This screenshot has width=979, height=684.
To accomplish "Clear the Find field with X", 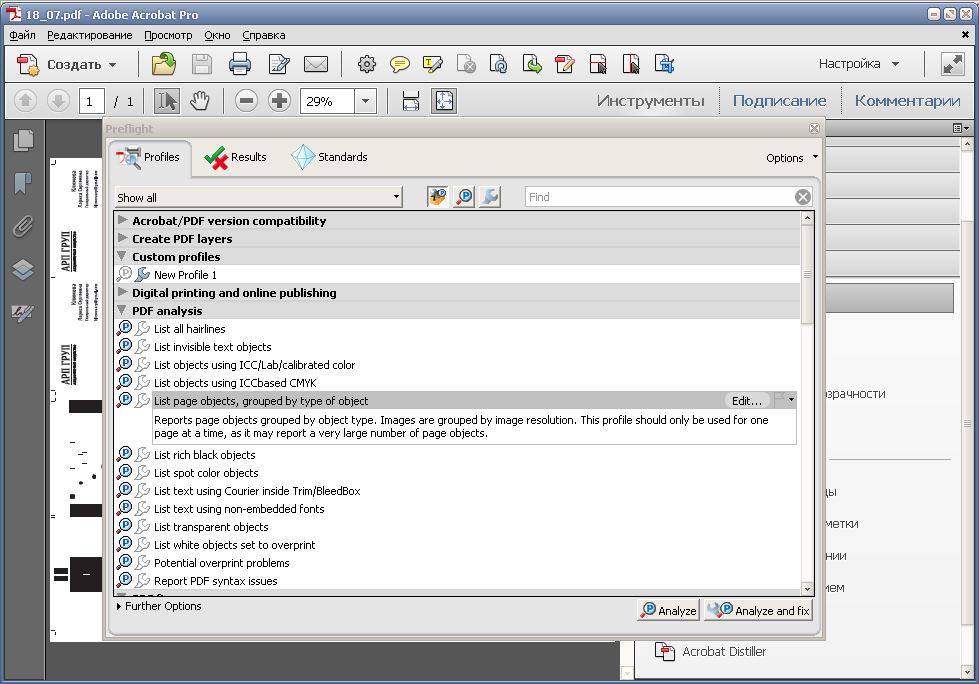I will 803,197.
